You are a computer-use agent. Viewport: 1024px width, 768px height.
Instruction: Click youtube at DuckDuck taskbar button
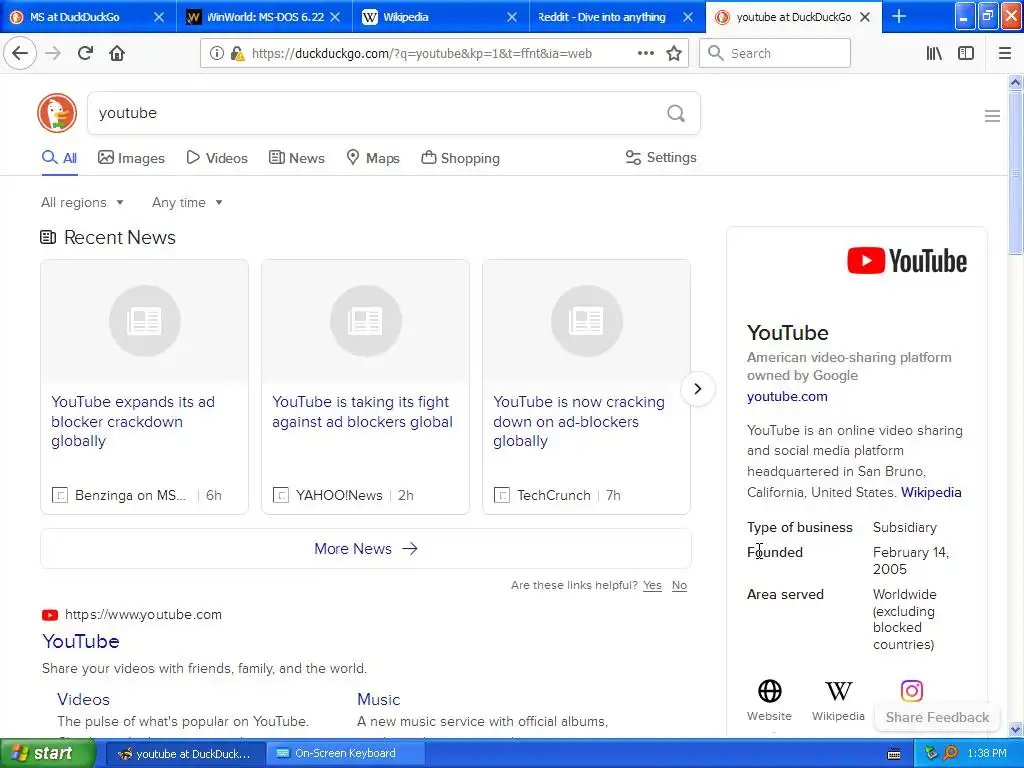185,754
